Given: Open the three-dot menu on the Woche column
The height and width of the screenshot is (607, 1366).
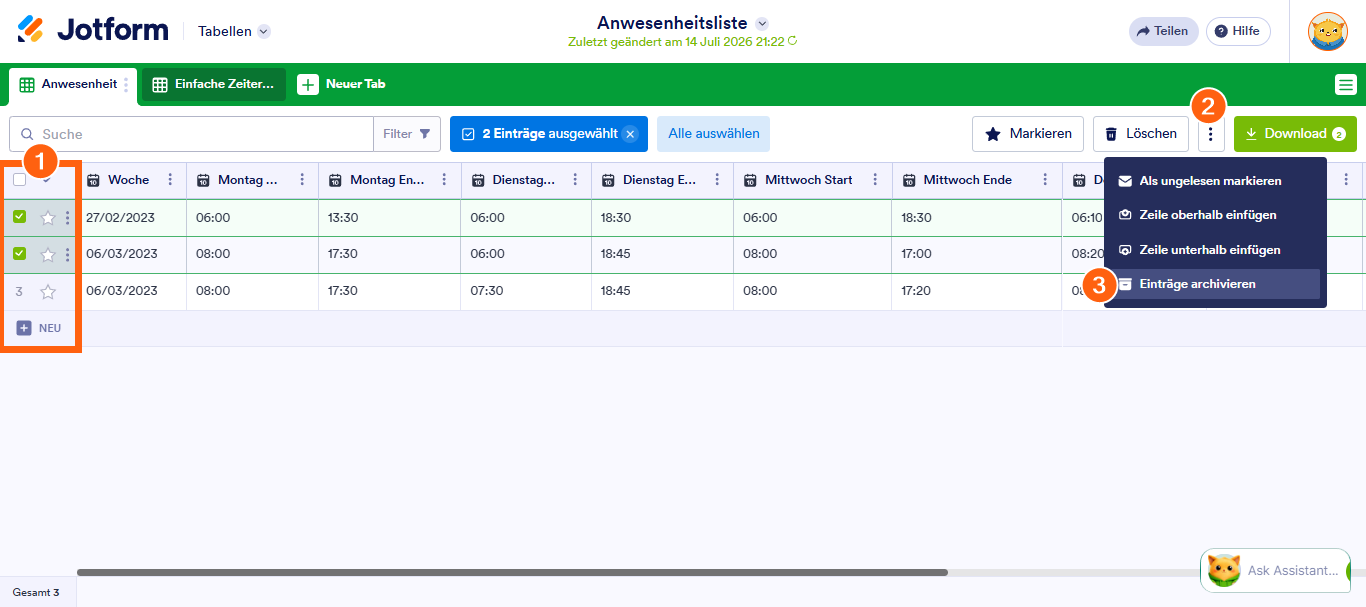Looking at the screenshot, I should click(170, 180).
